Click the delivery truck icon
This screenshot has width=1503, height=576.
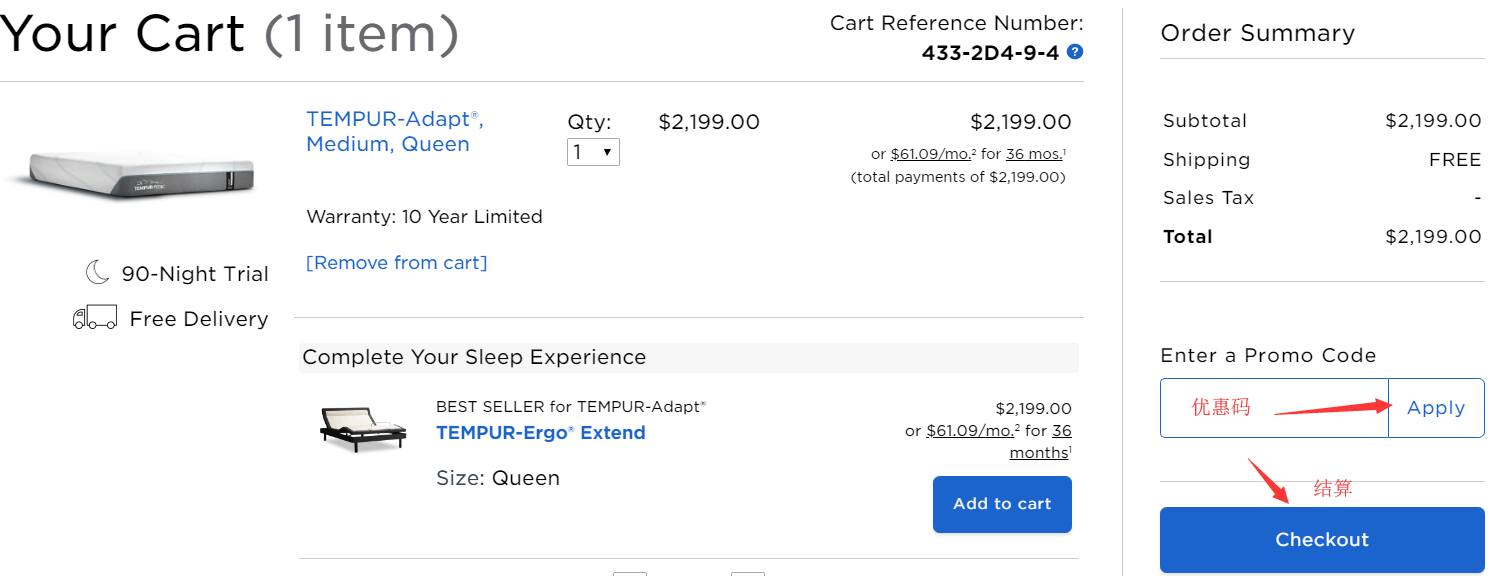(95, 318)
